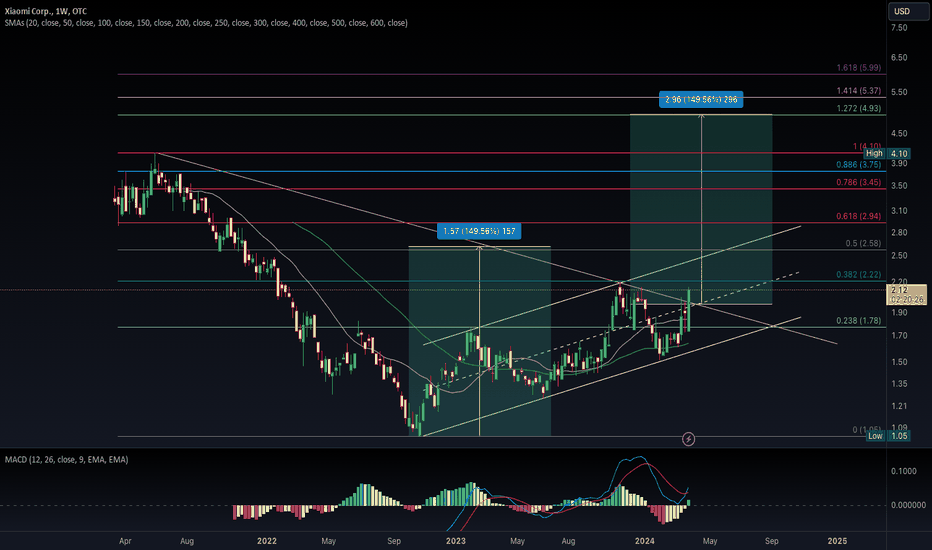Select the Xiaomi Corp., 1W, OTC title

(46, 11)
